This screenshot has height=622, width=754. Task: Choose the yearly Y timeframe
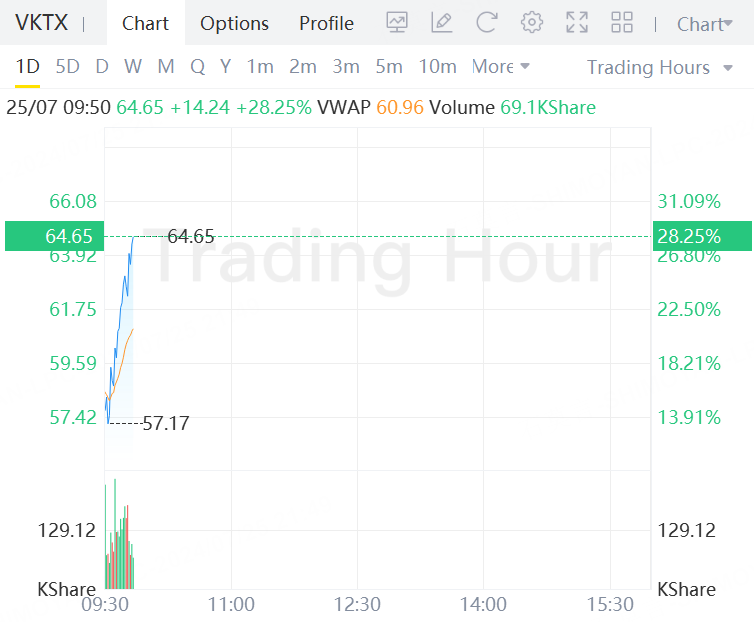[x=226, y=67]
